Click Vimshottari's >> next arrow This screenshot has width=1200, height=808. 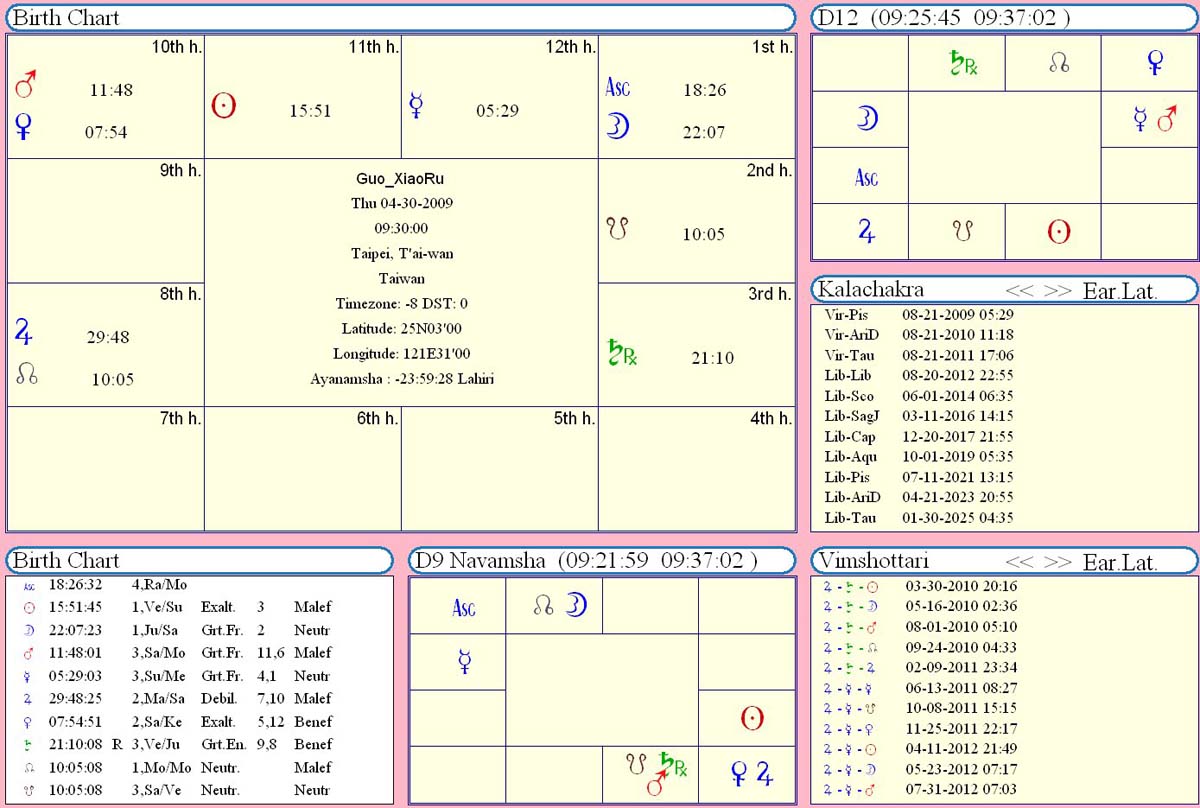[1057, 562]
